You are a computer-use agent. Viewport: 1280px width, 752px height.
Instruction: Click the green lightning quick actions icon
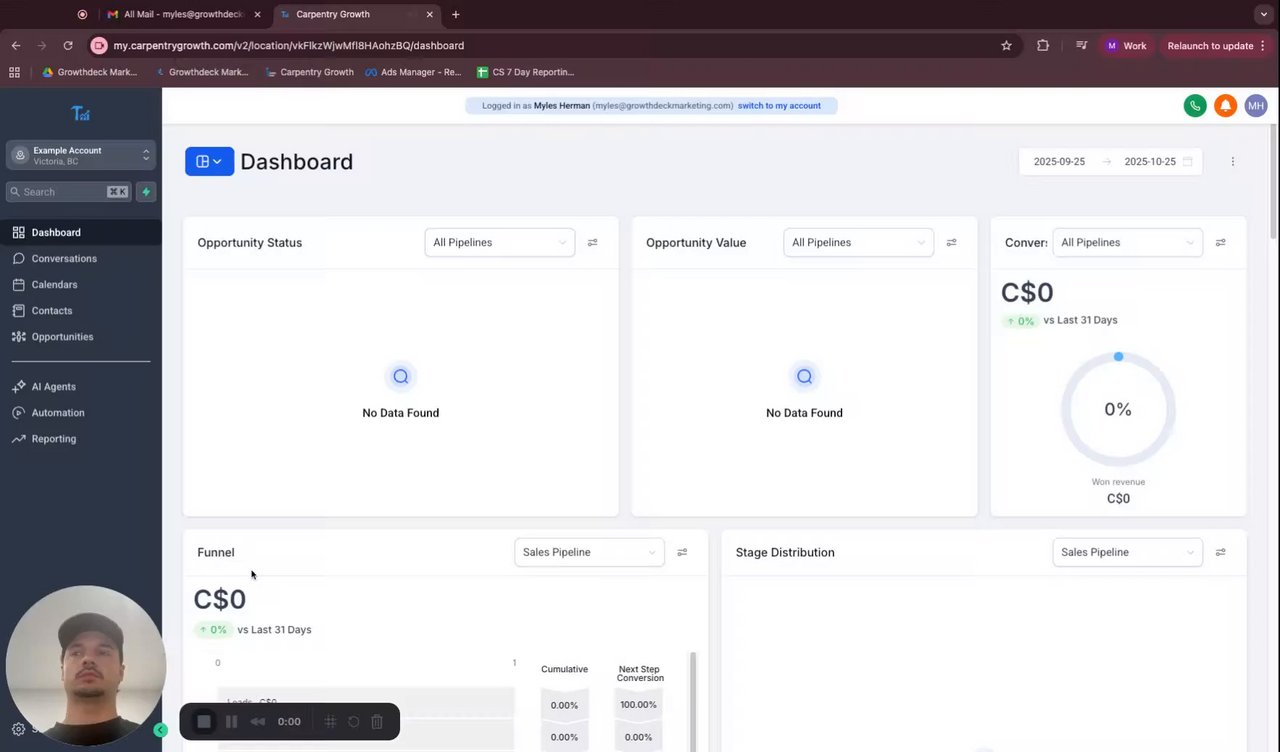point(146,192)
